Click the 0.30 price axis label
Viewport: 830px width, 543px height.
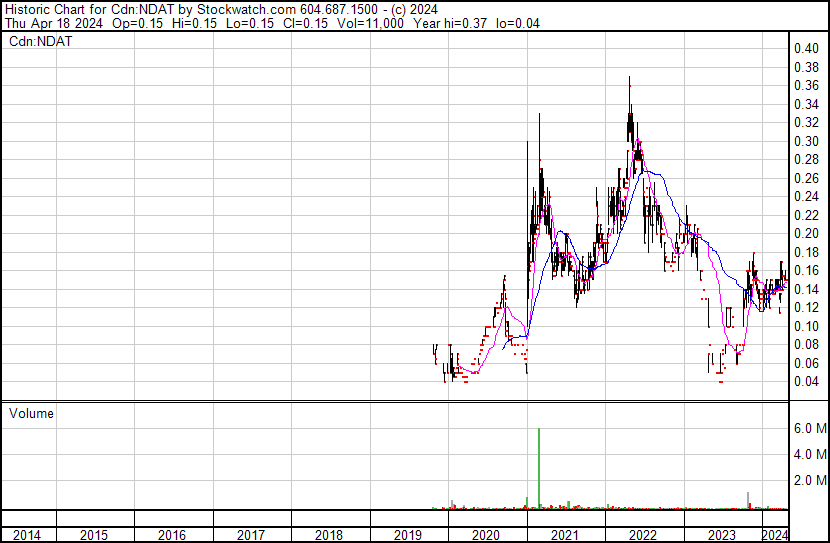pos(806,141)
